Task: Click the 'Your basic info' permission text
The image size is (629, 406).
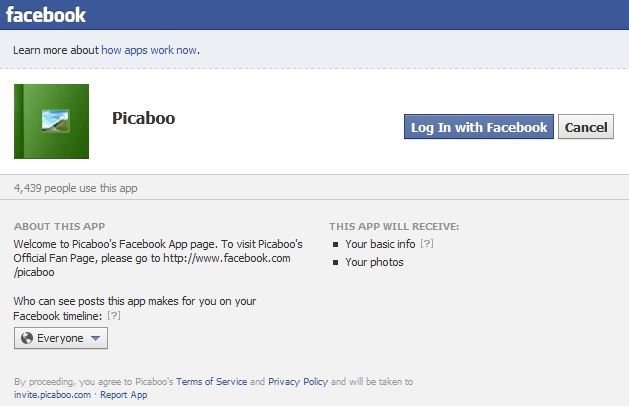Action: 380,244
